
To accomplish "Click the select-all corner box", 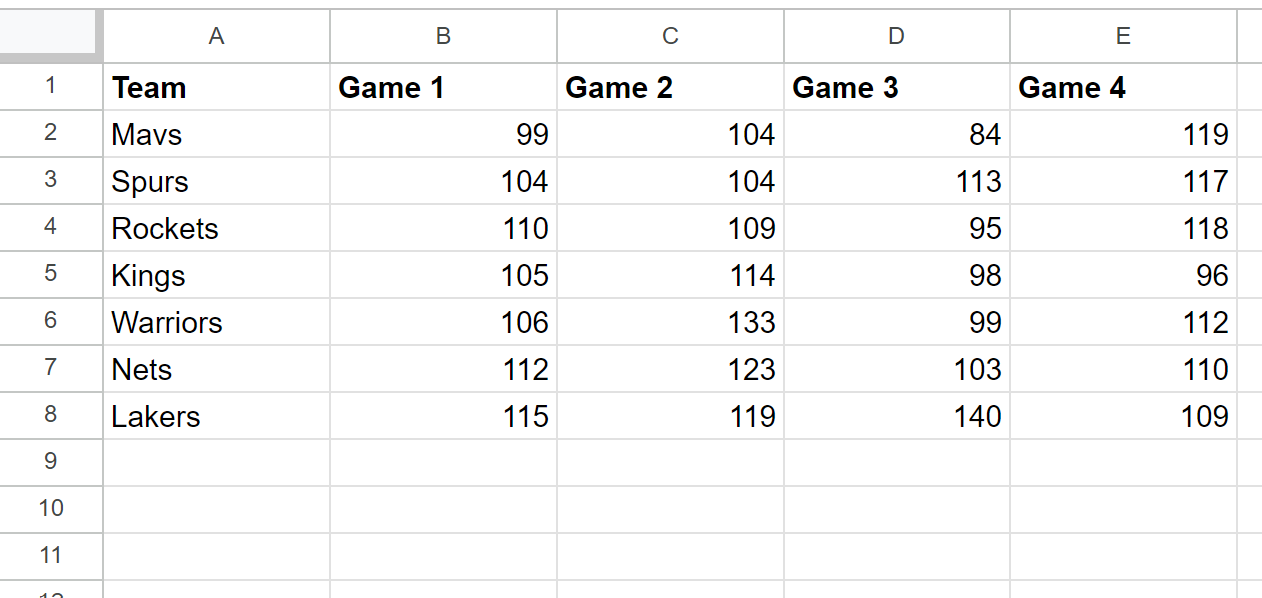I will (51, 36).
